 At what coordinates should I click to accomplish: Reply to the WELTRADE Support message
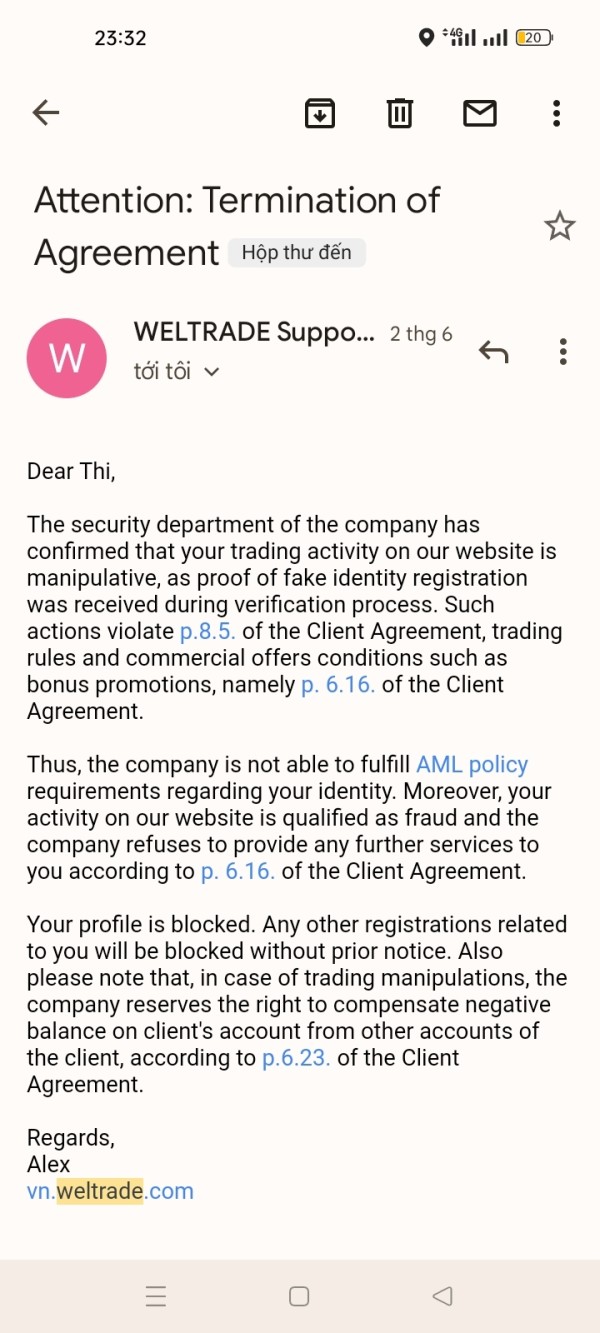[x=493, y=352]
